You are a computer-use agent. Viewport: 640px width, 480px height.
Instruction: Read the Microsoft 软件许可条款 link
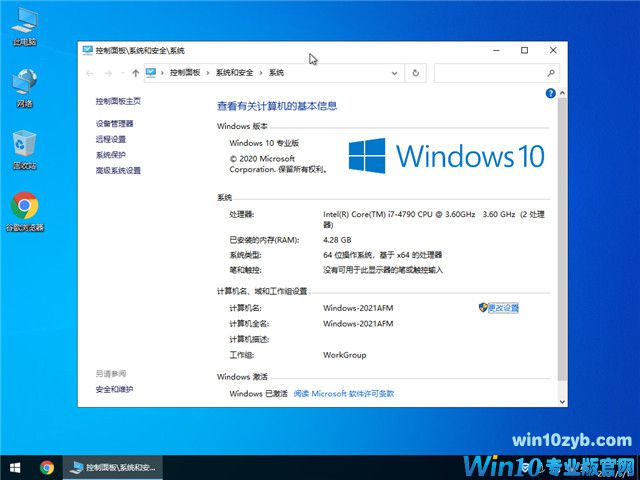344,394
